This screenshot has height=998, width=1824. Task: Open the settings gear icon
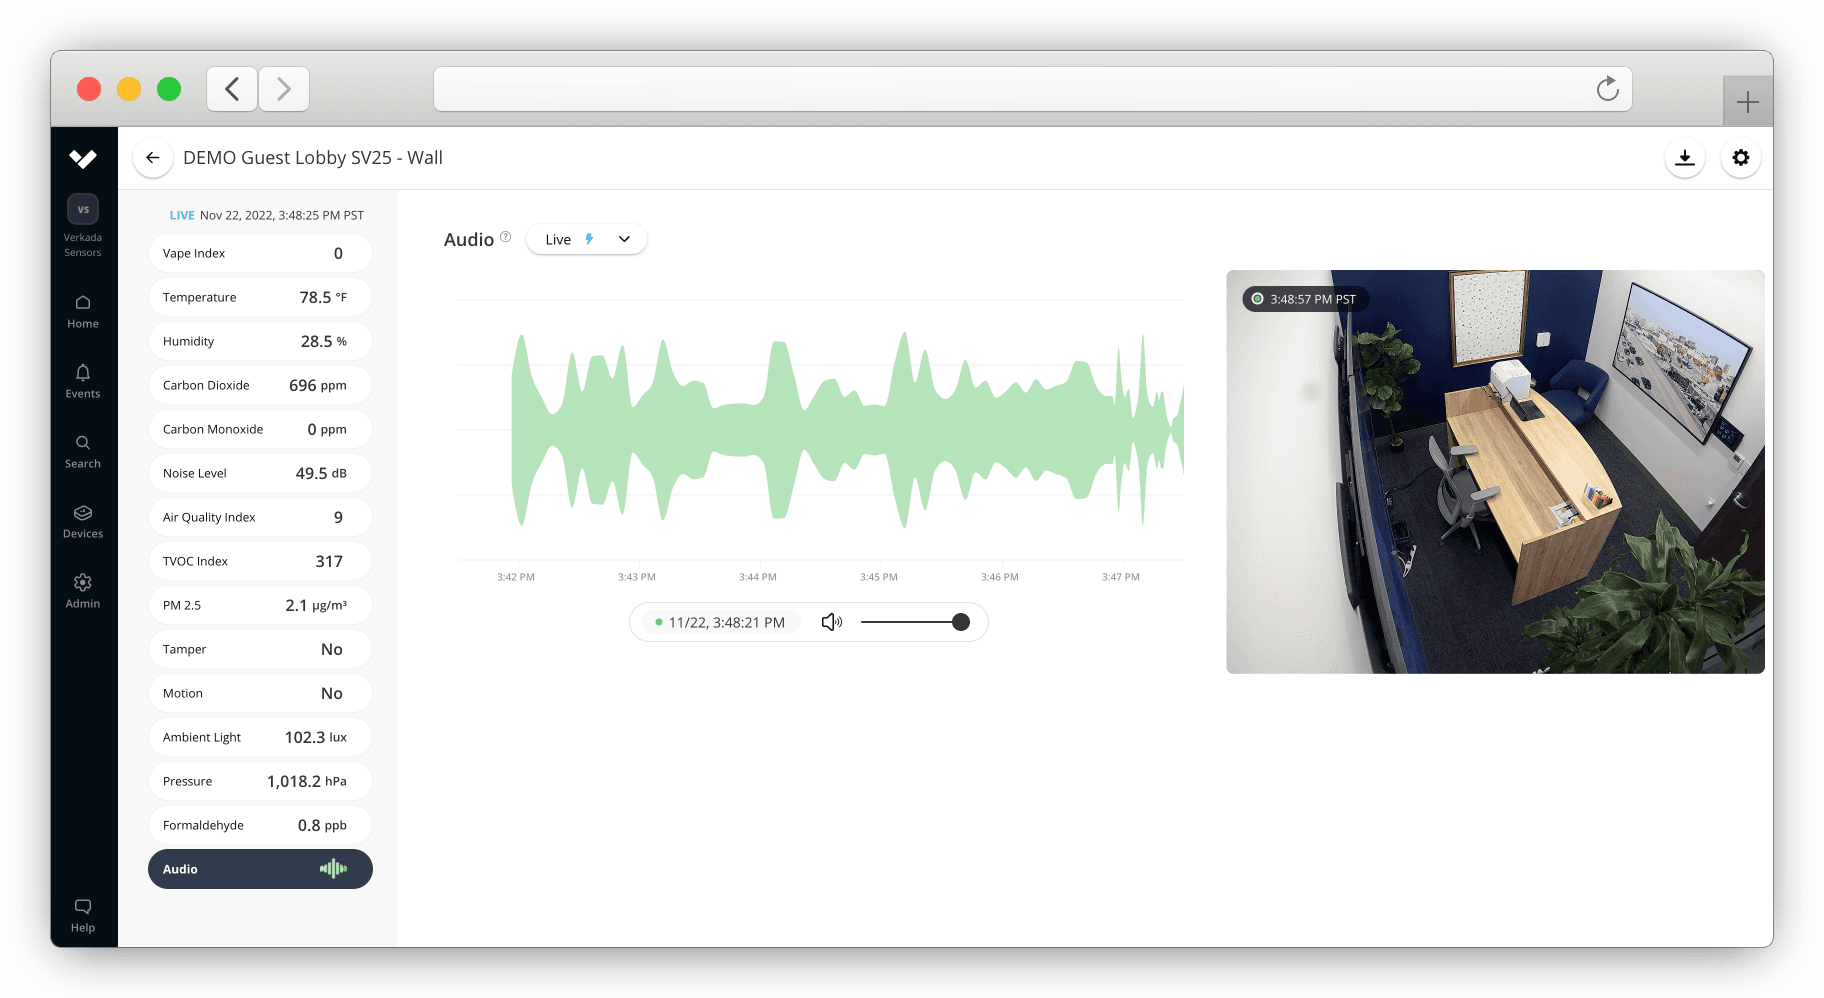click(x=1741, y=158)
